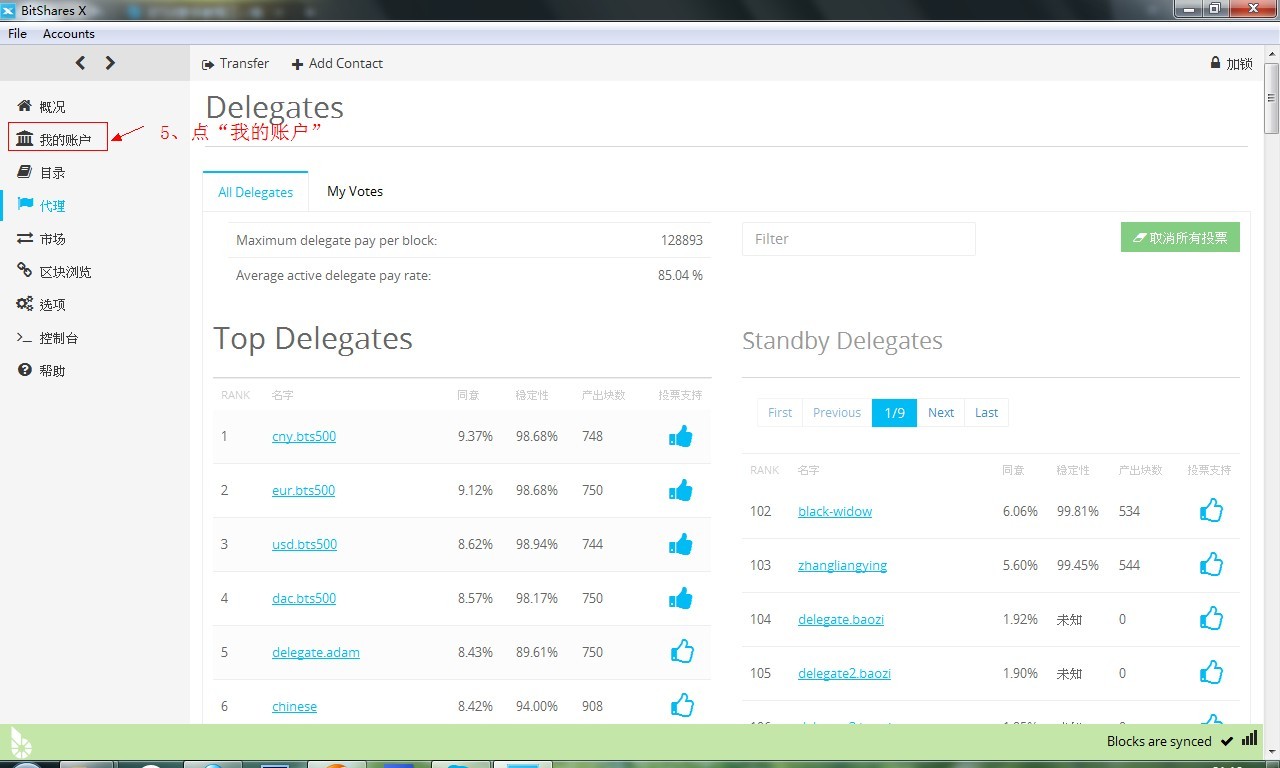Screen dimensions: 1280x768
Task: Select page 1/9 in the pagination
Action: (894, 412)
